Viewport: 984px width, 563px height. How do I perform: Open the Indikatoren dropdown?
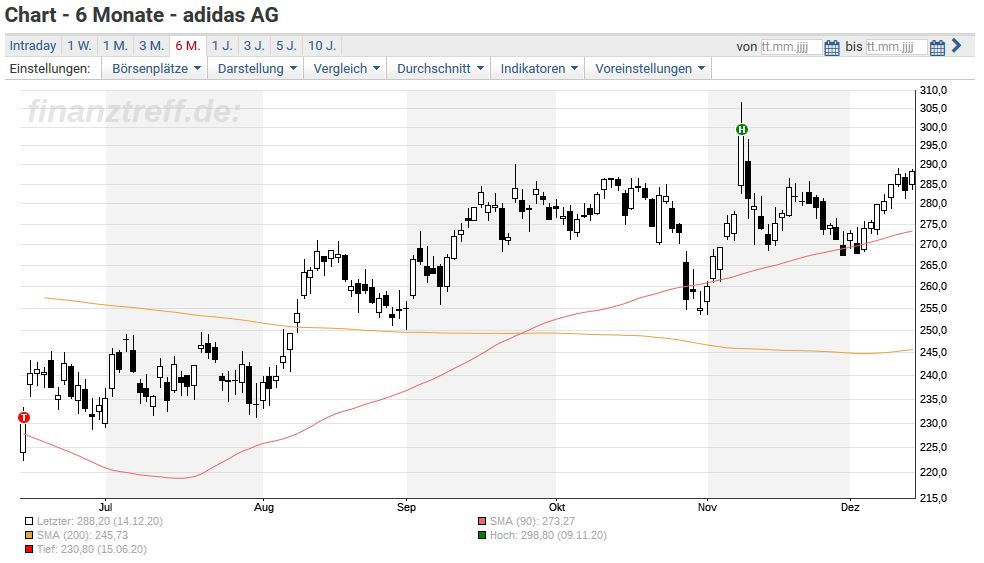(x=538, y=68)
